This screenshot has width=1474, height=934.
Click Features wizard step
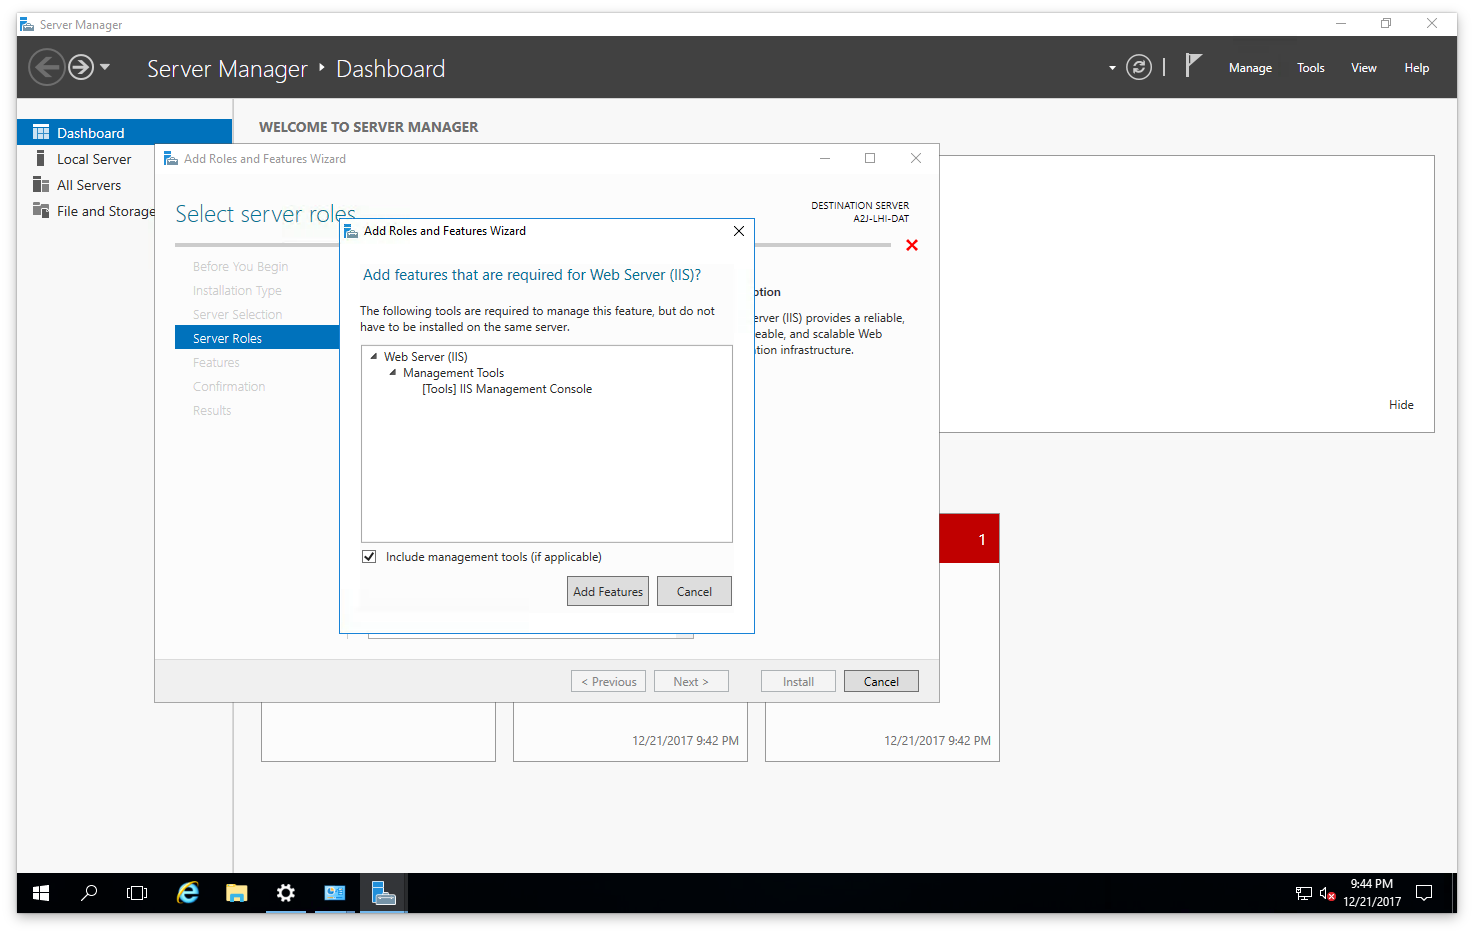(216, 363)
